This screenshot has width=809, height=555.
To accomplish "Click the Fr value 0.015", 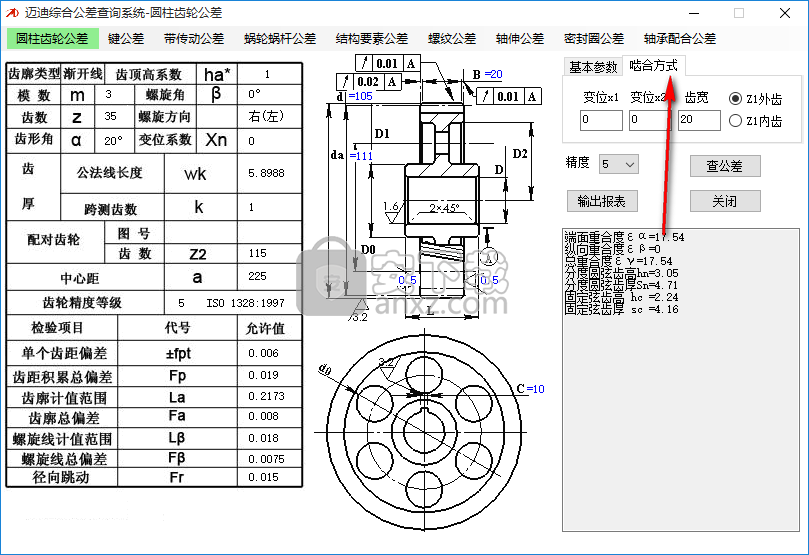I will tap(263, 477).
